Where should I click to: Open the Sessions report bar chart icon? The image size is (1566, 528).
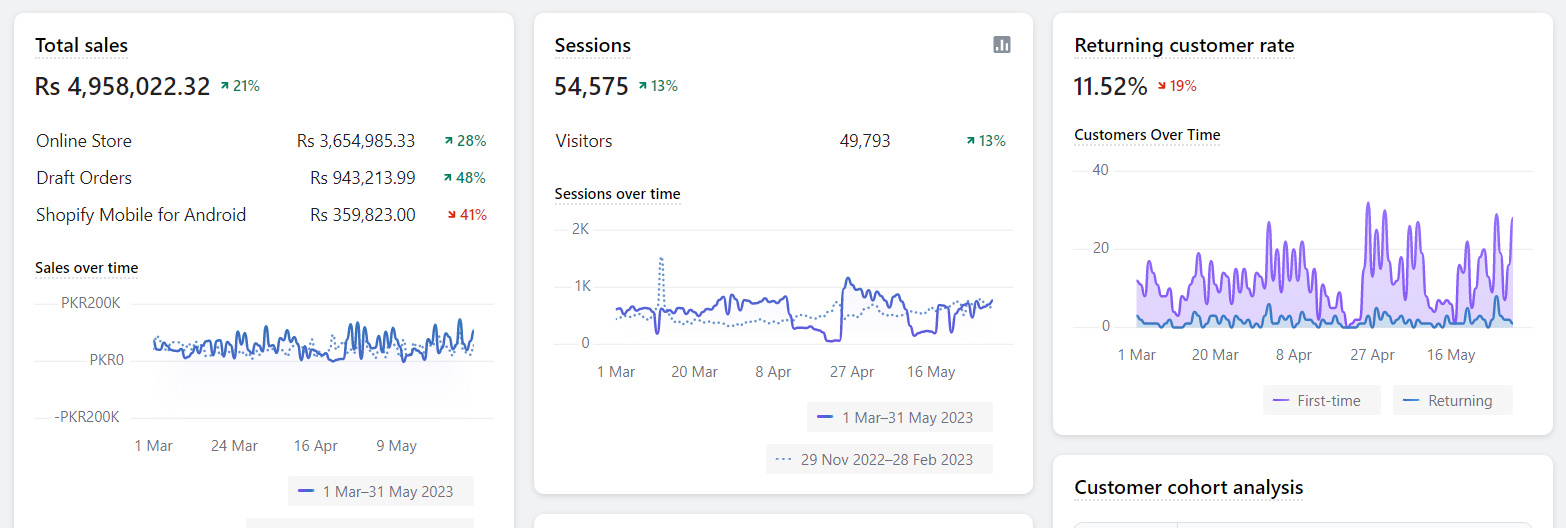tap(1001, 45)
